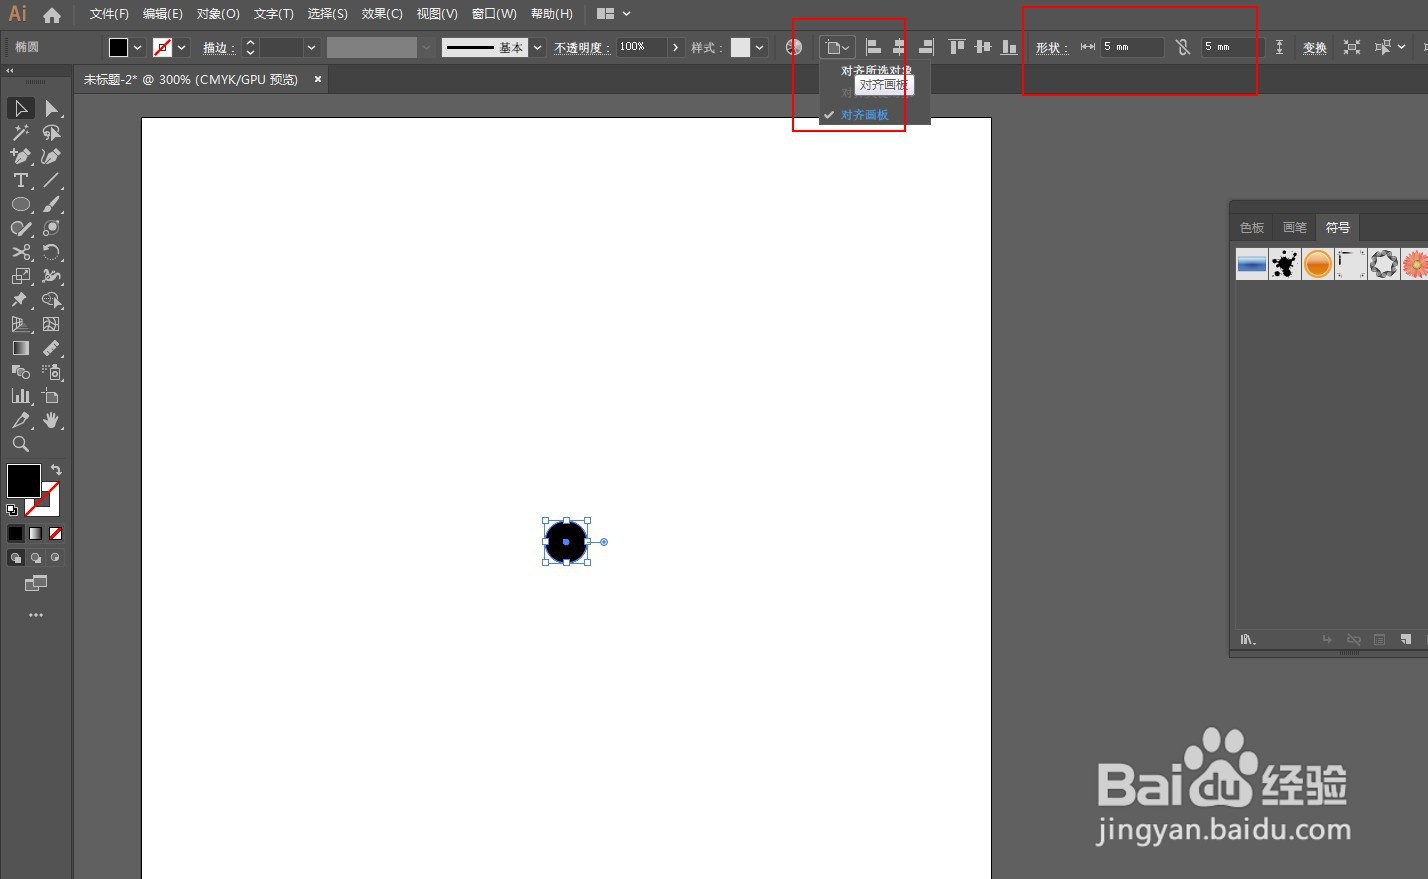Select the Rotate tool
Viewport: 1428px width, 879px height.
pos(51,252)
